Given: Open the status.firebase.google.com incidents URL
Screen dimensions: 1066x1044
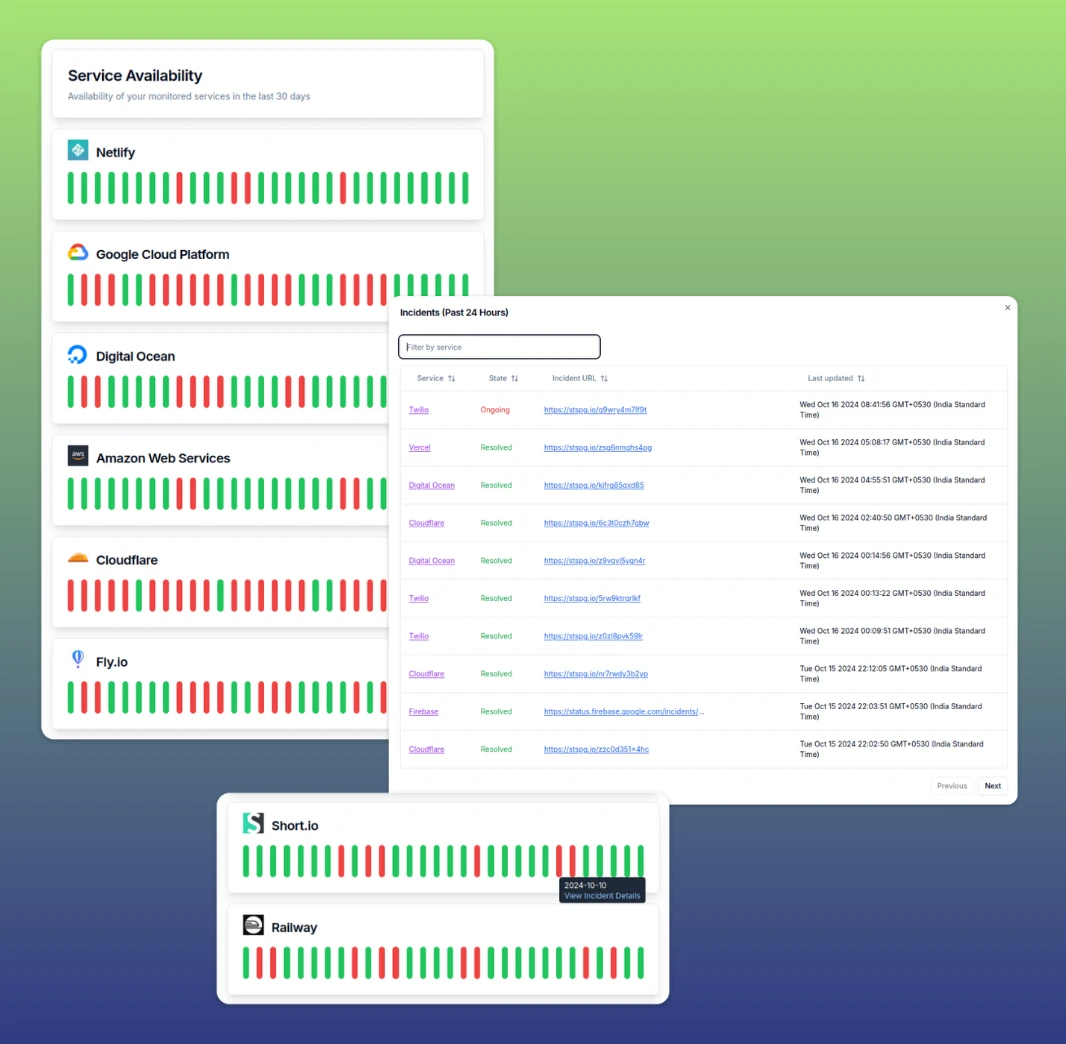Looking at the screenshot, I should [623, 712].
